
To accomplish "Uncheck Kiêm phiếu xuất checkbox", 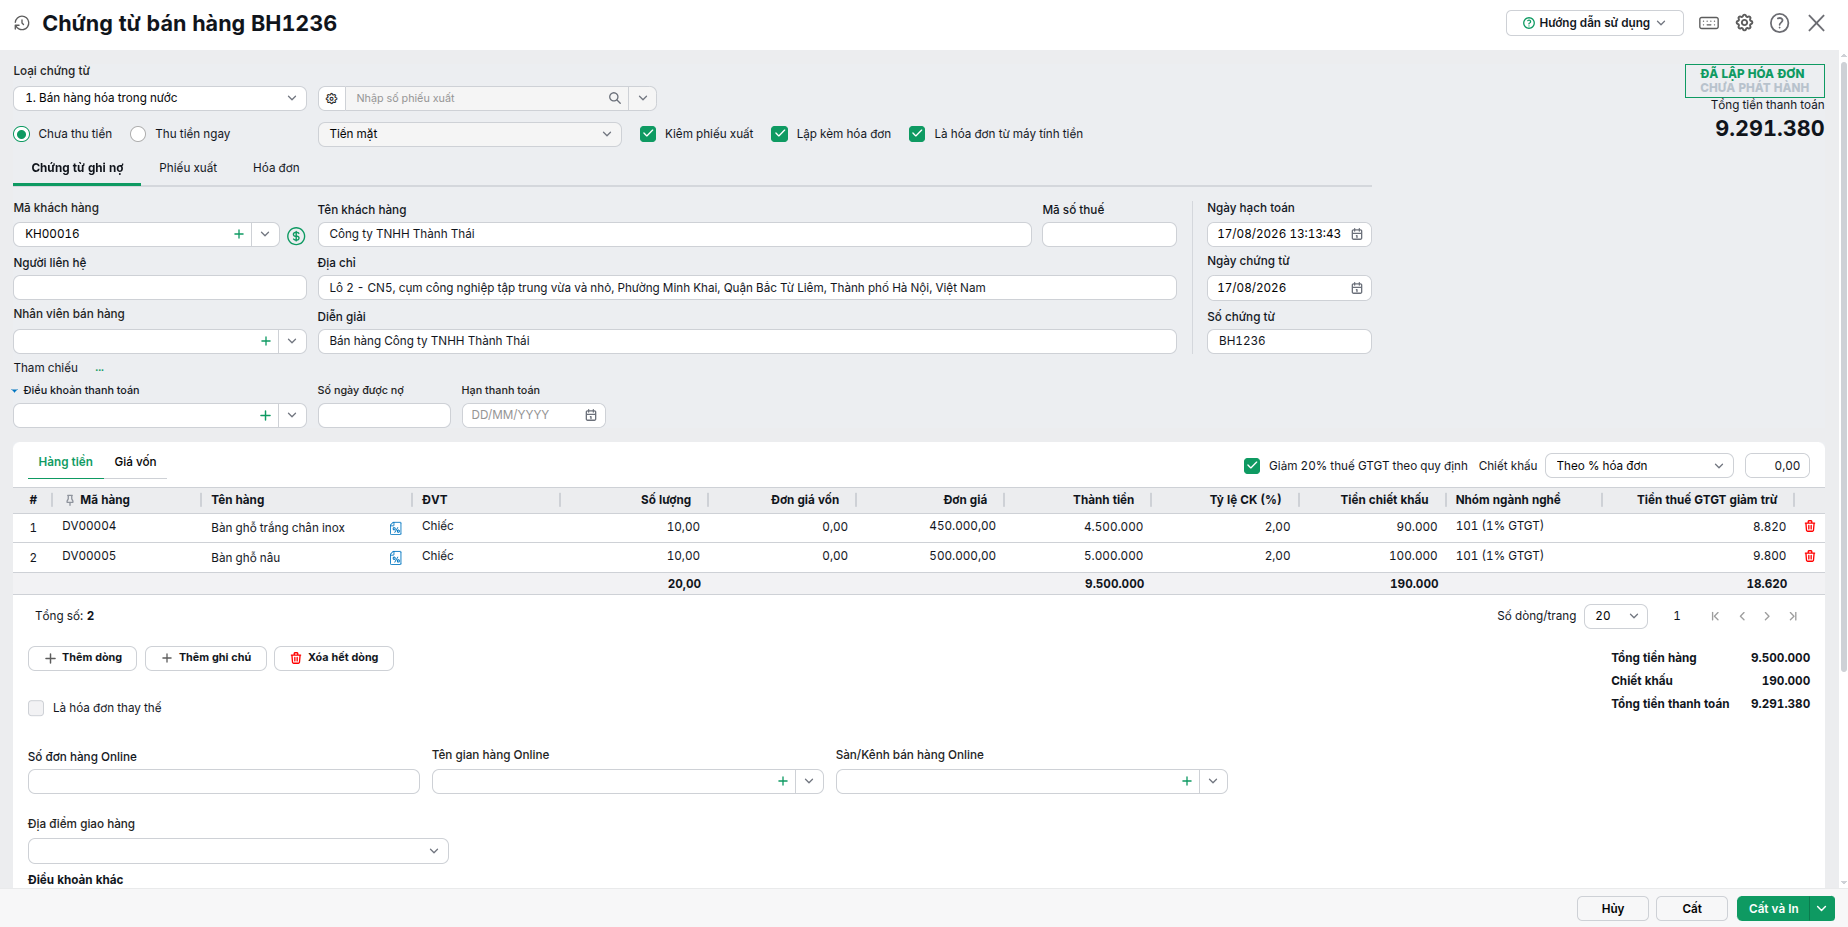I will (x=648, y=134).
